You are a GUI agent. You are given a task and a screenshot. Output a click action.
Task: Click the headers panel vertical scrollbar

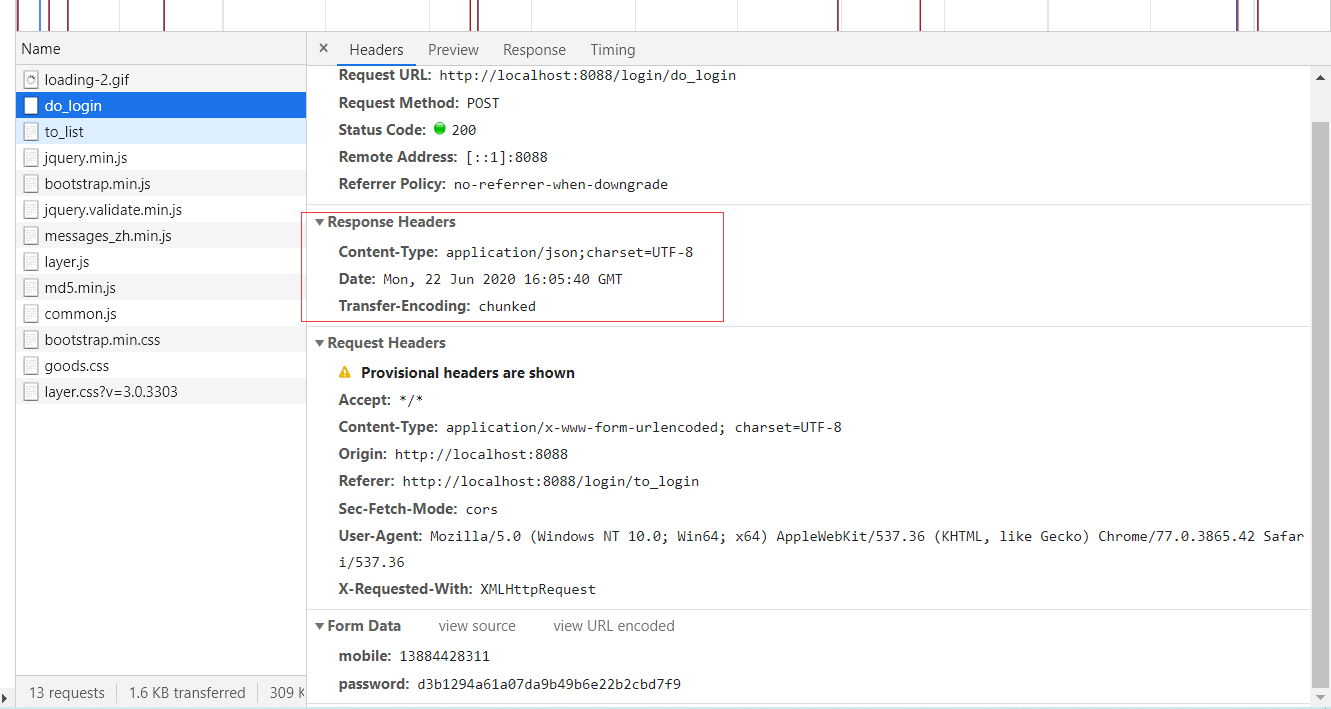click(1320, 400)
